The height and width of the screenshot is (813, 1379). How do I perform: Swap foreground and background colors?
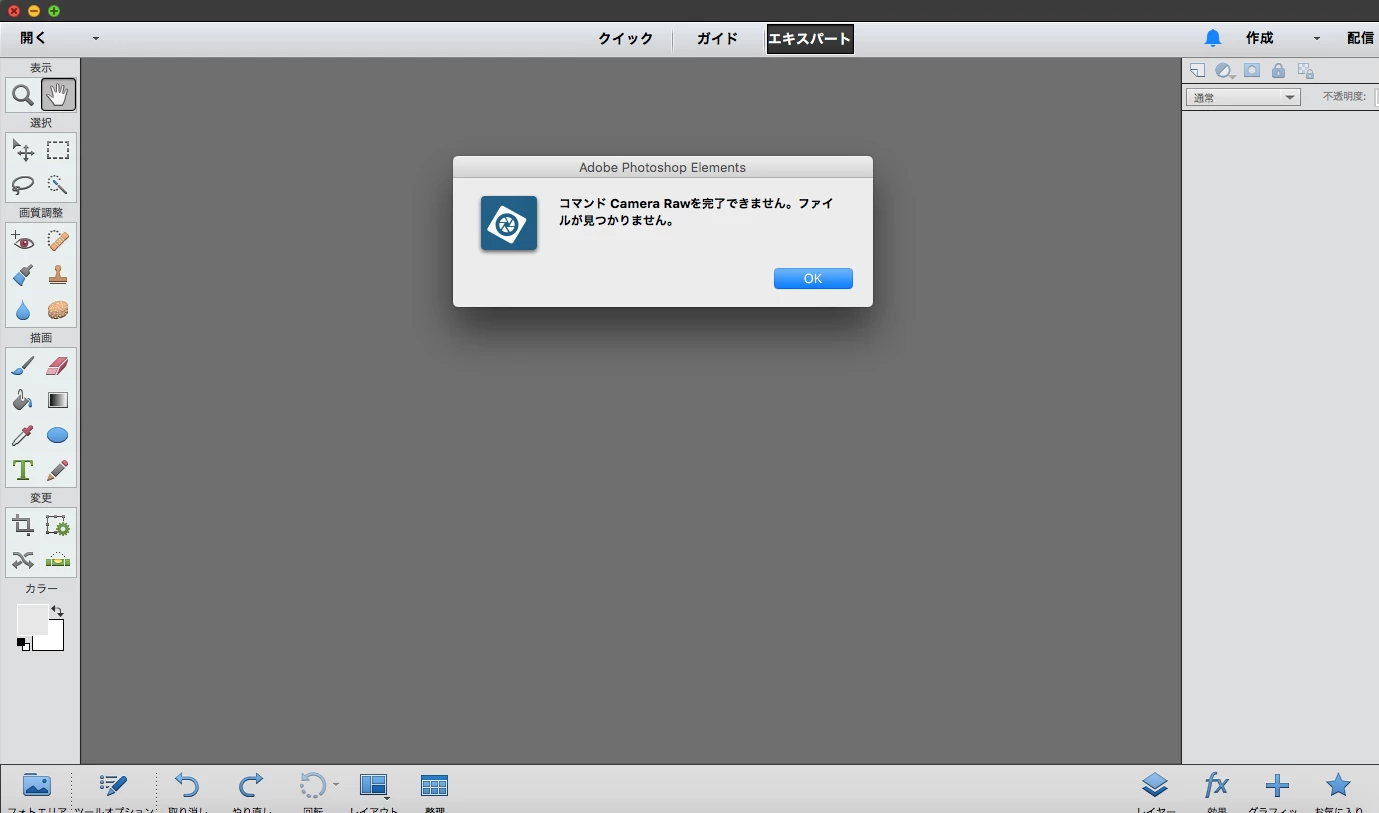tap(57, 610)
